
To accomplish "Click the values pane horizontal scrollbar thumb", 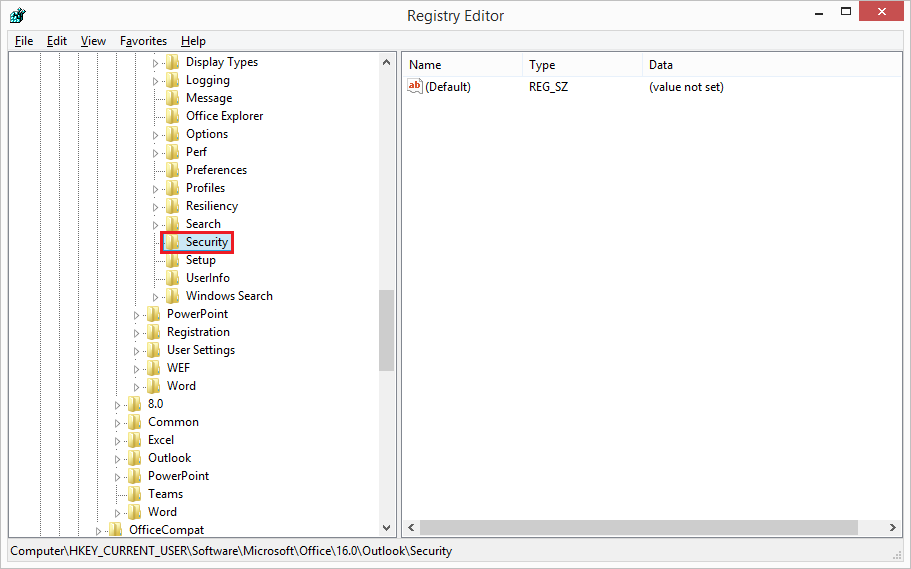I will pyautogui.click(x=639, y=528).
